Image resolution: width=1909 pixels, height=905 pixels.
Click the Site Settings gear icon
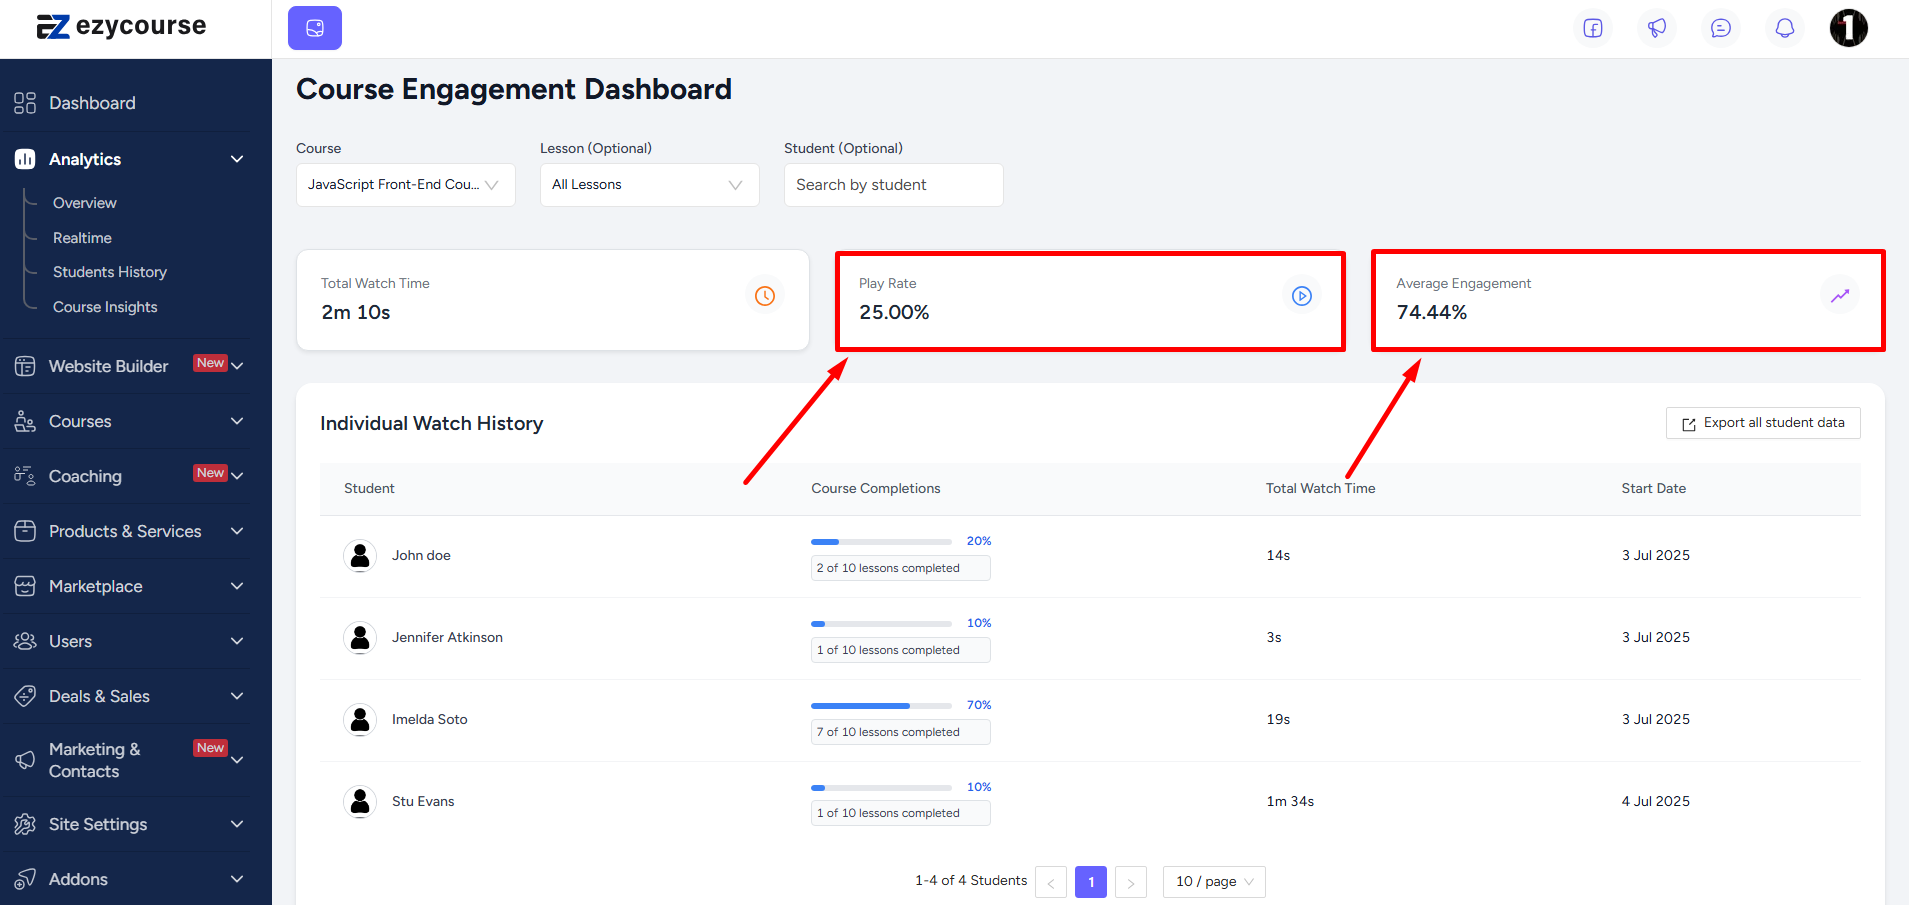[25, 824]
